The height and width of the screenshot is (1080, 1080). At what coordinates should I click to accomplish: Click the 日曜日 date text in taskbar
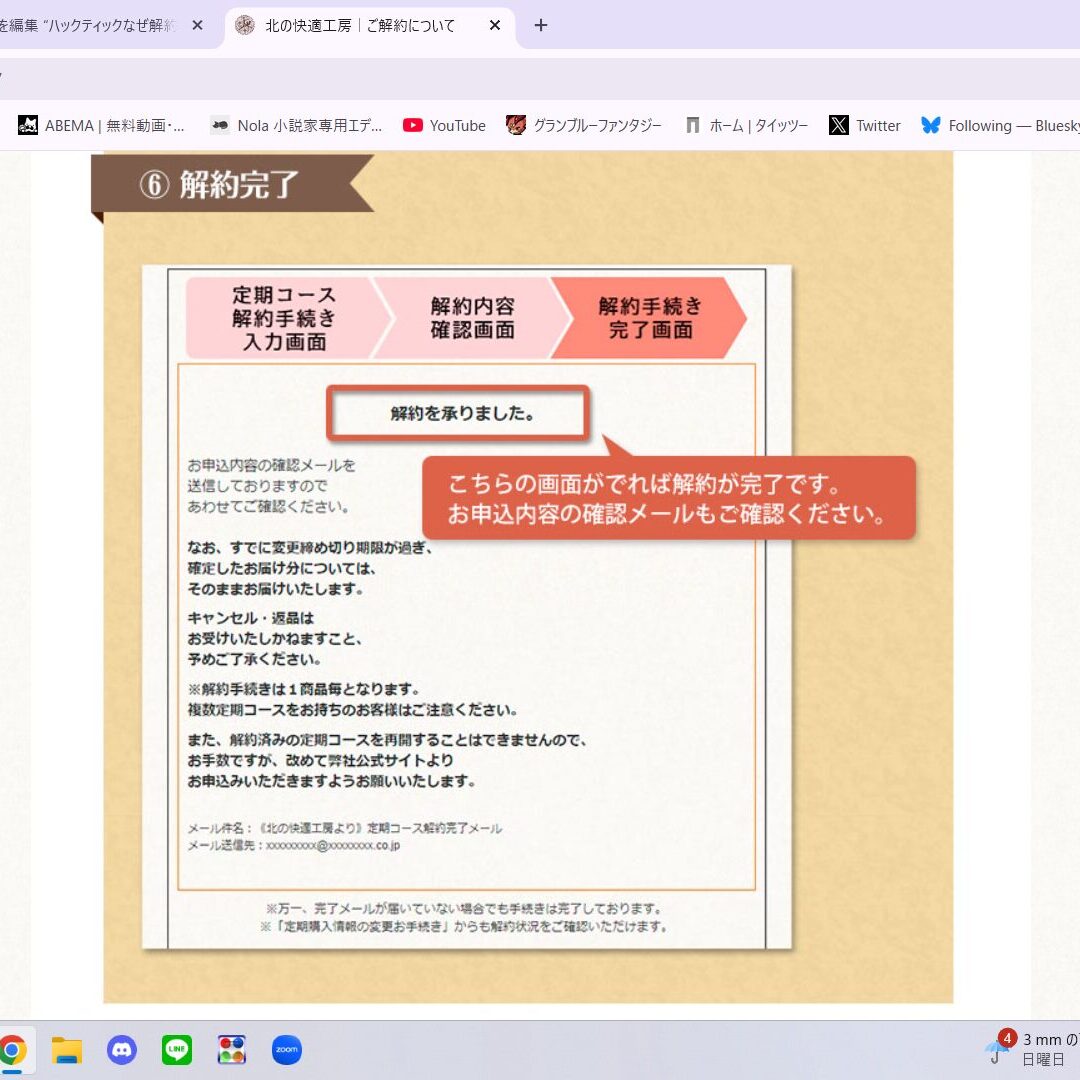coord(1043,1059)
